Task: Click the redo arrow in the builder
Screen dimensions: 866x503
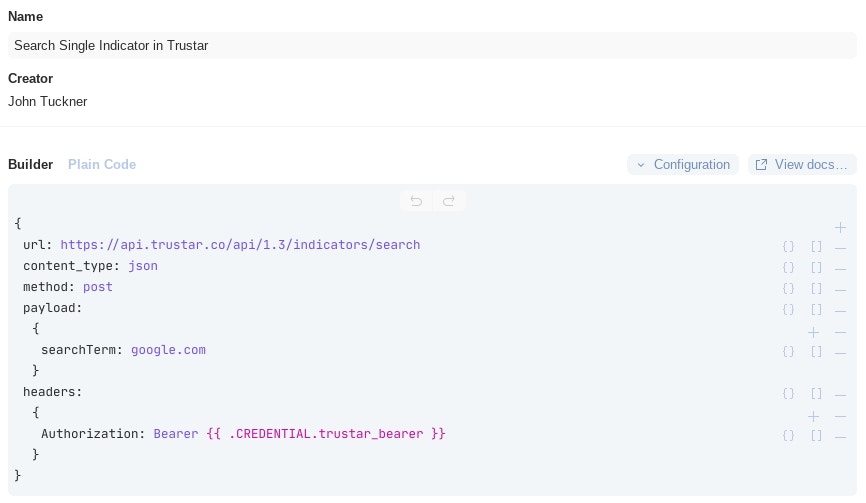Action: point(449,201)
